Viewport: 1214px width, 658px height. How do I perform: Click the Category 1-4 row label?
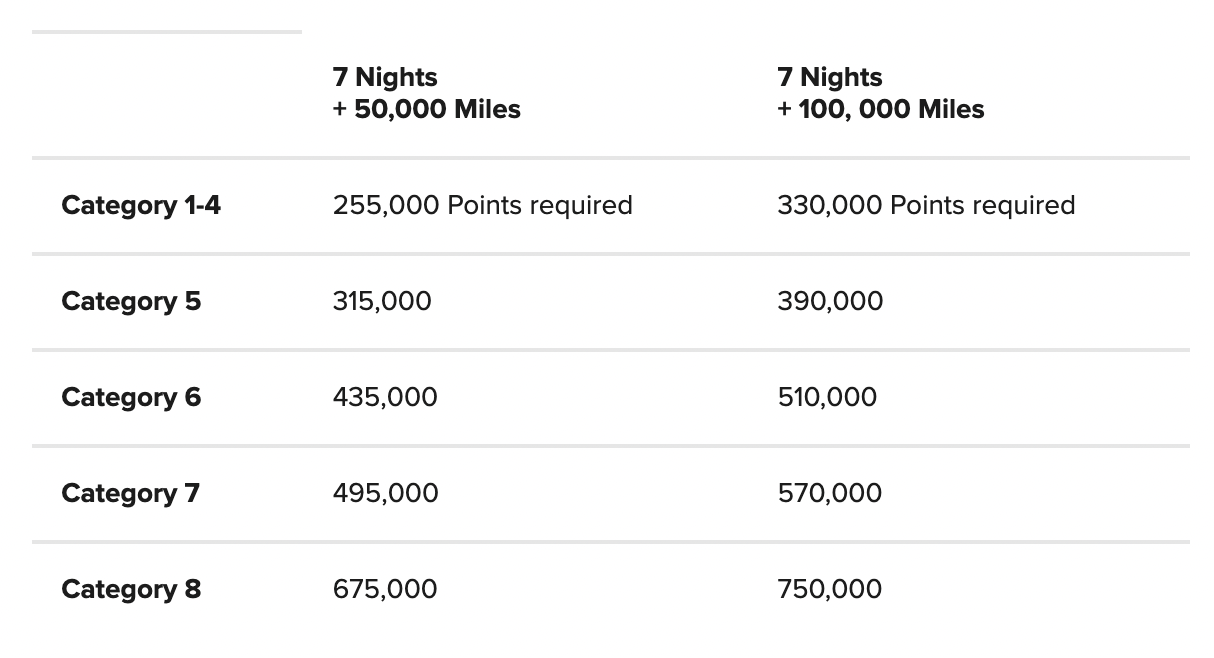click(x=141, y=205)
